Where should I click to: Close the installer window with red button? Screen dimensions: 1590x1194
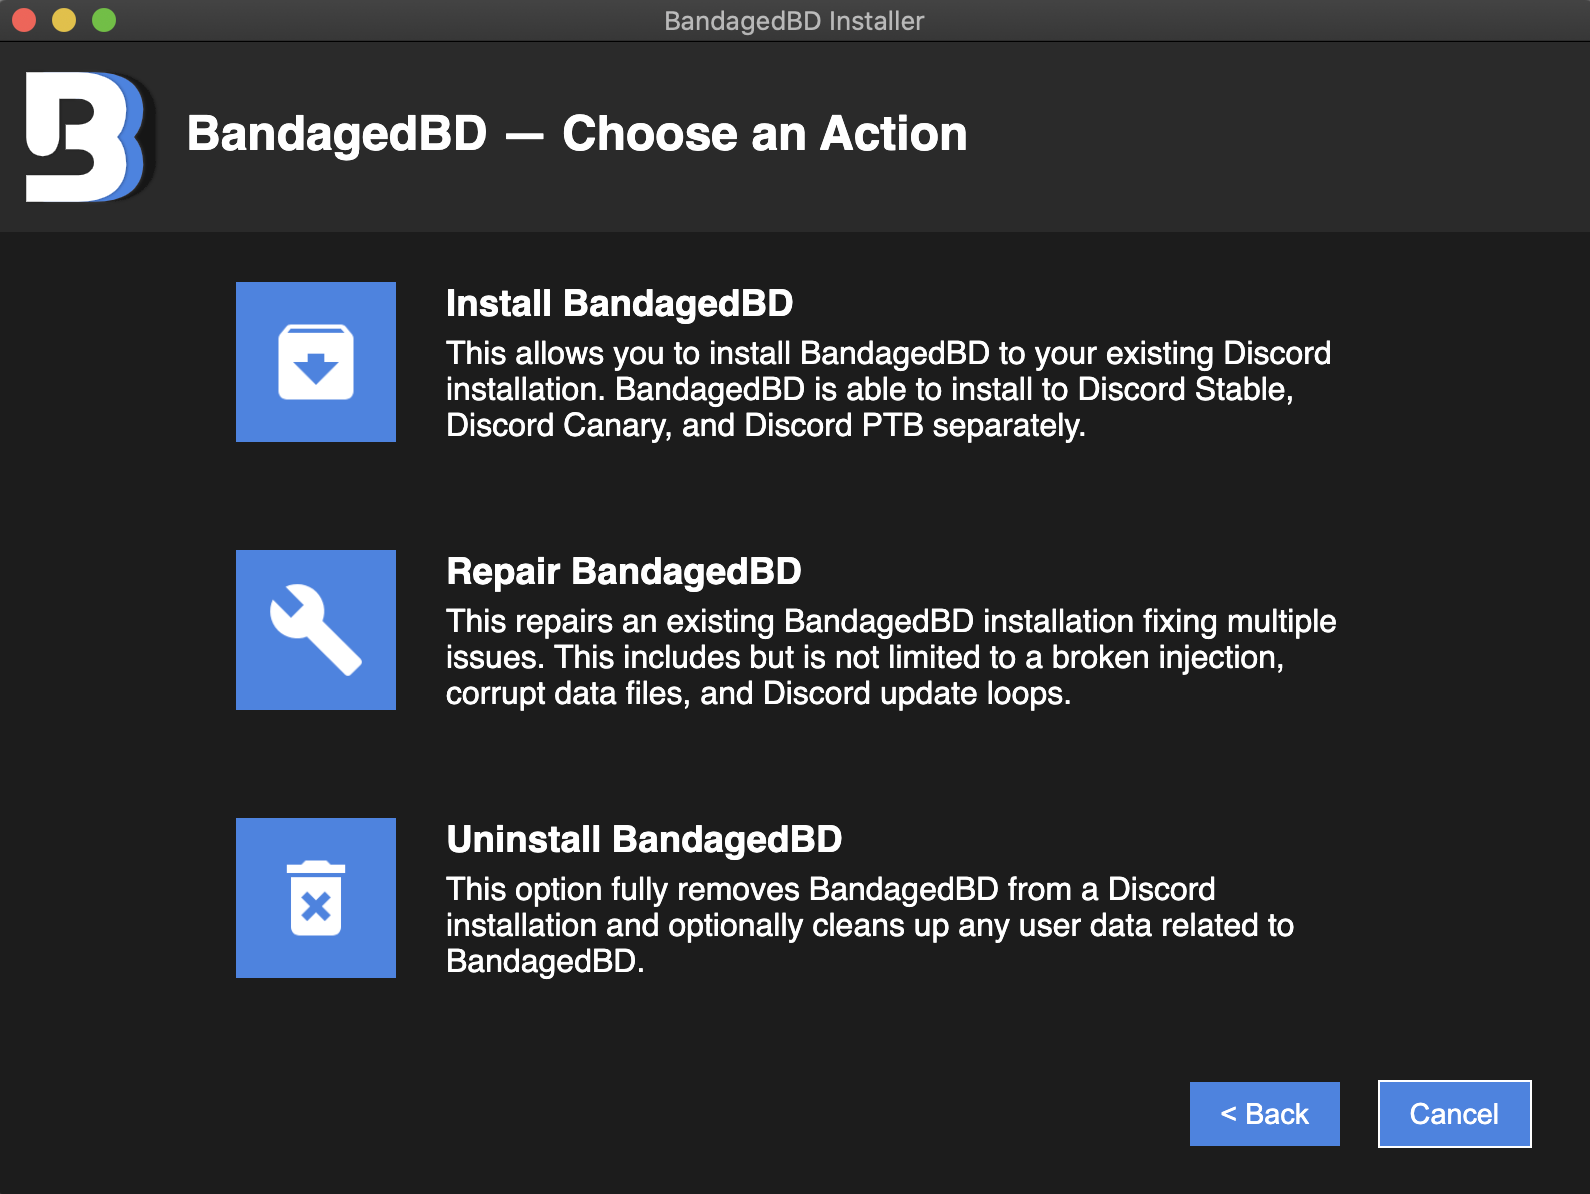(x=24, y=20)
